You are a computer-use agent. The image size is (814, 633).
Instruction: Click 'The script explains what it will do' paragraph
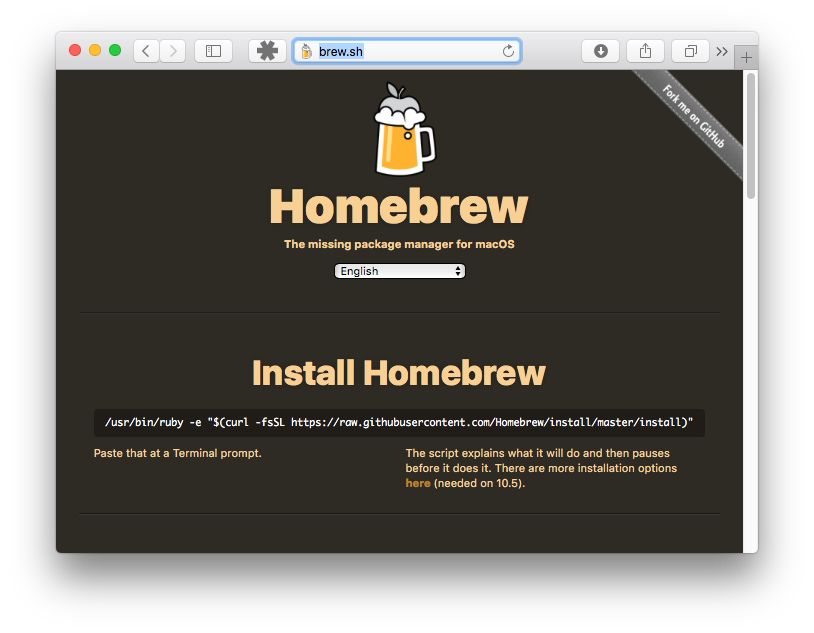click(541, 468)
